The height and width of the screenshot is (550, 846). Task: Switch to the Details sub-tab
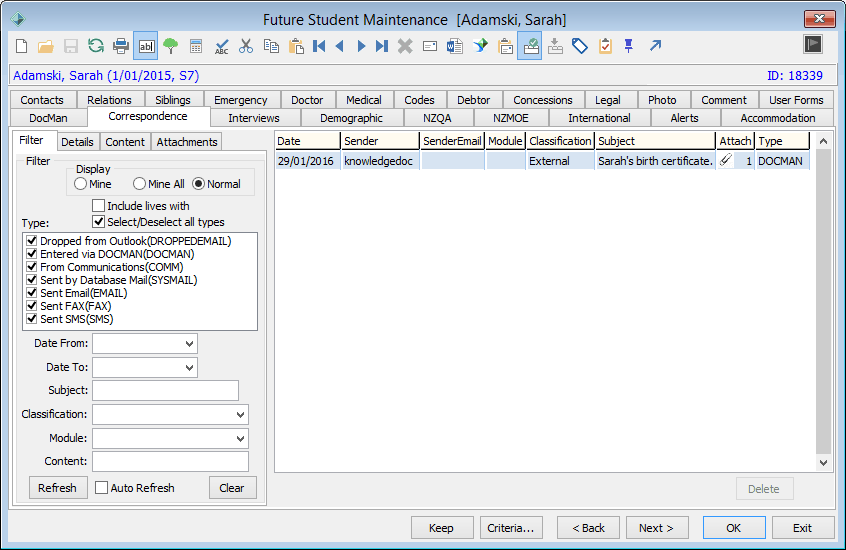(77, 142)
